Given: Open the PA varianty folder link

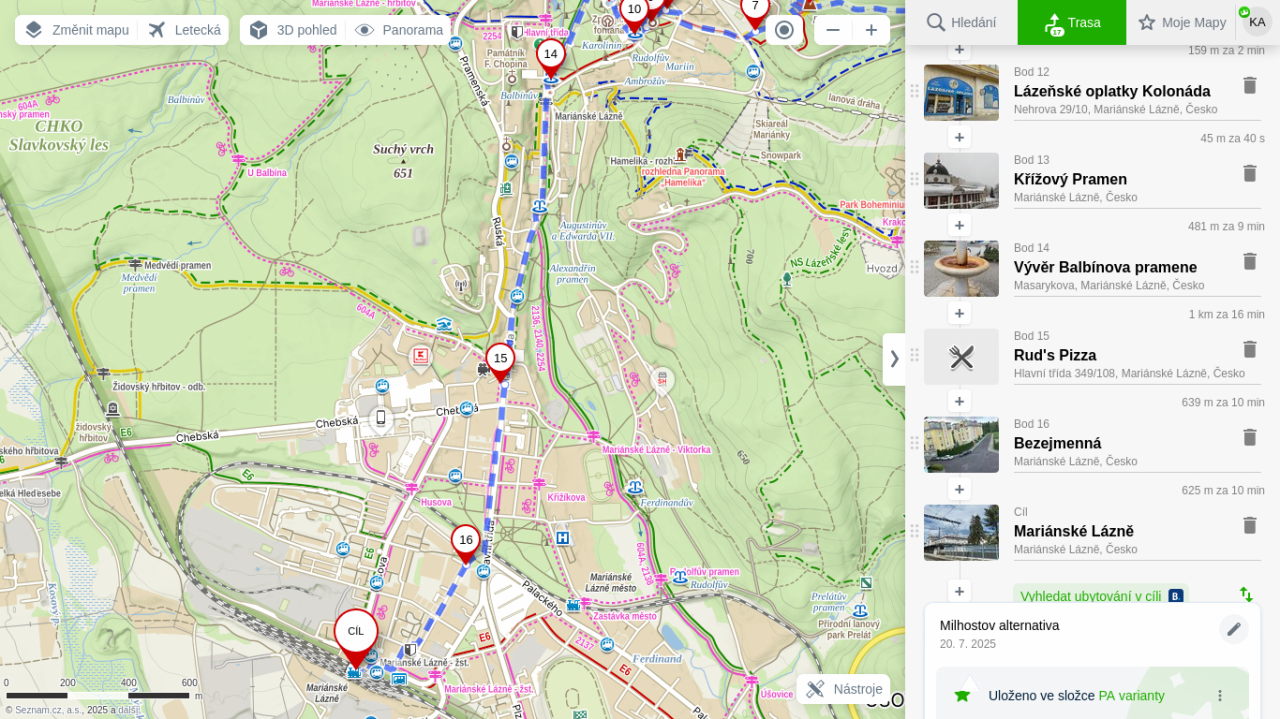Looking at the screenshot, I should click(1131, 696).
